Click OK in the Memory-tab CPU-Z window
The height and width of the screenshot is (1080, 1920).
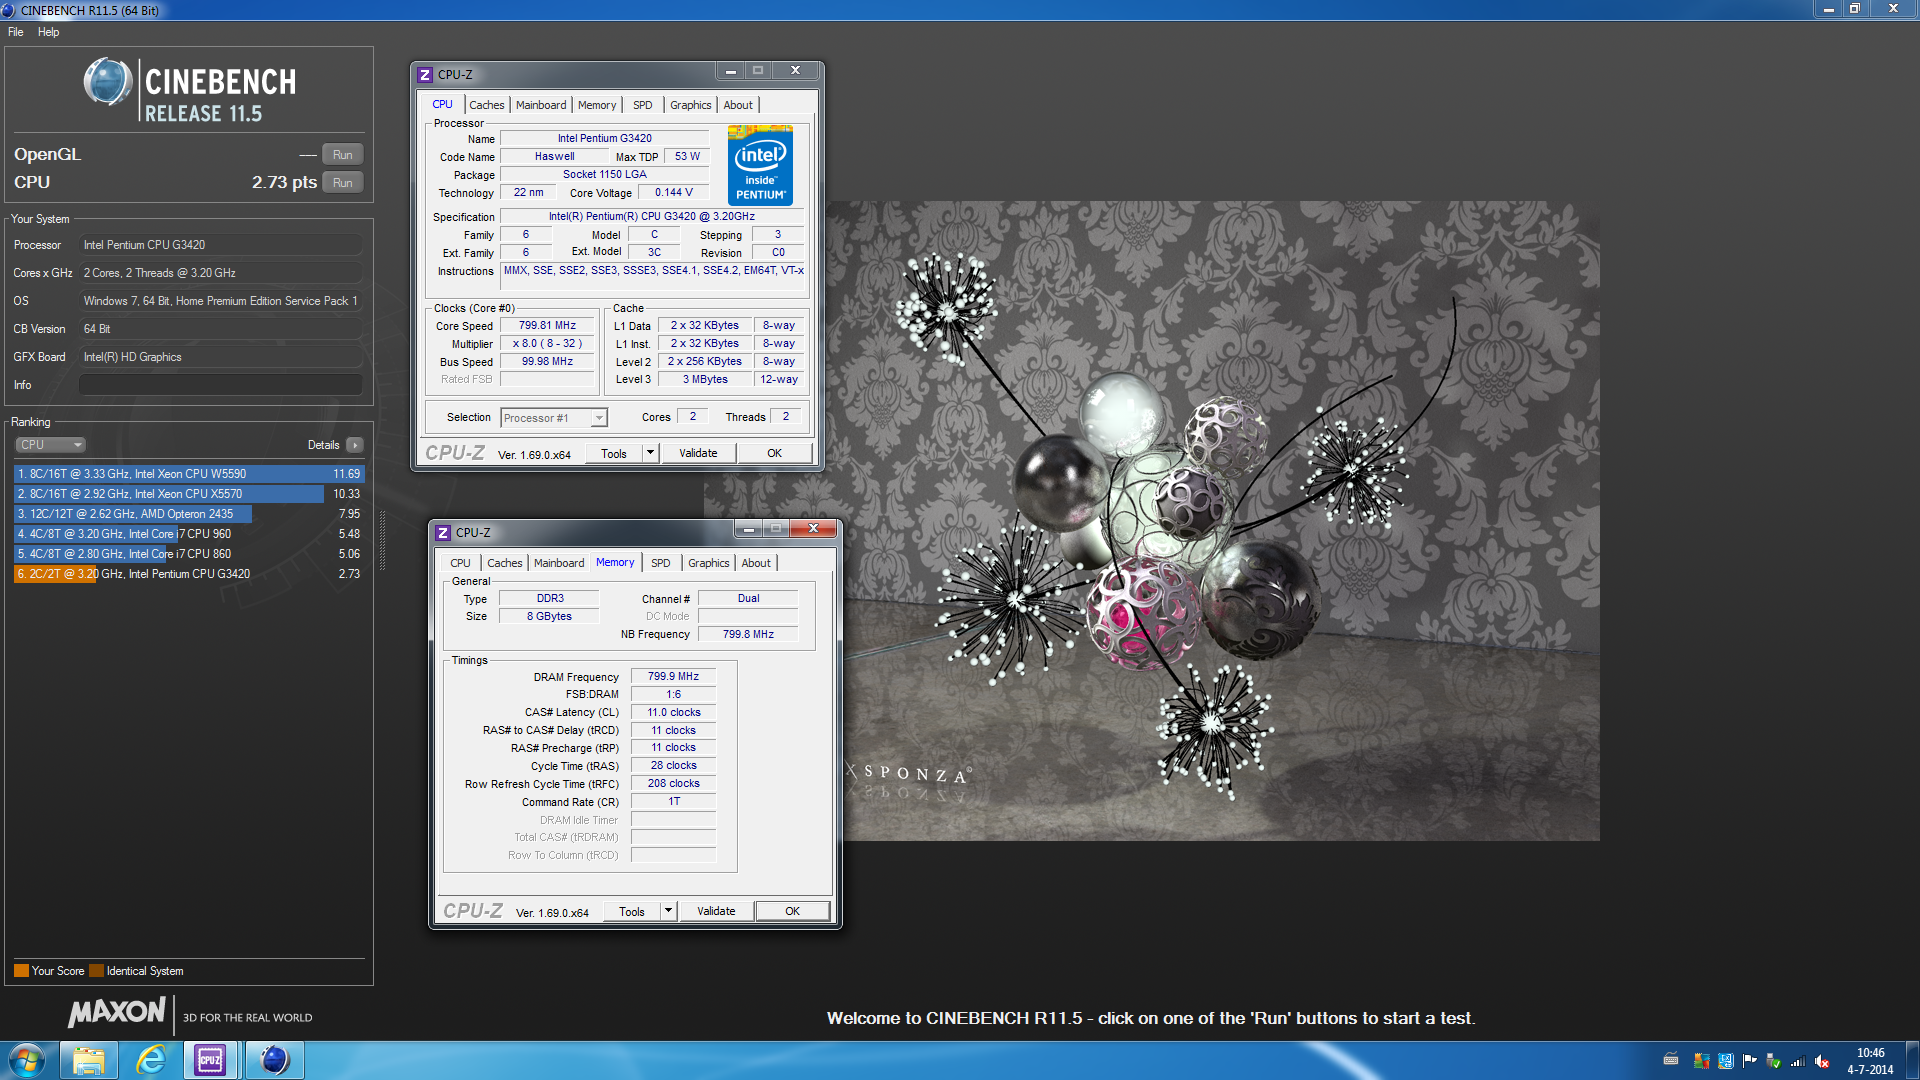tap(793, 911)
